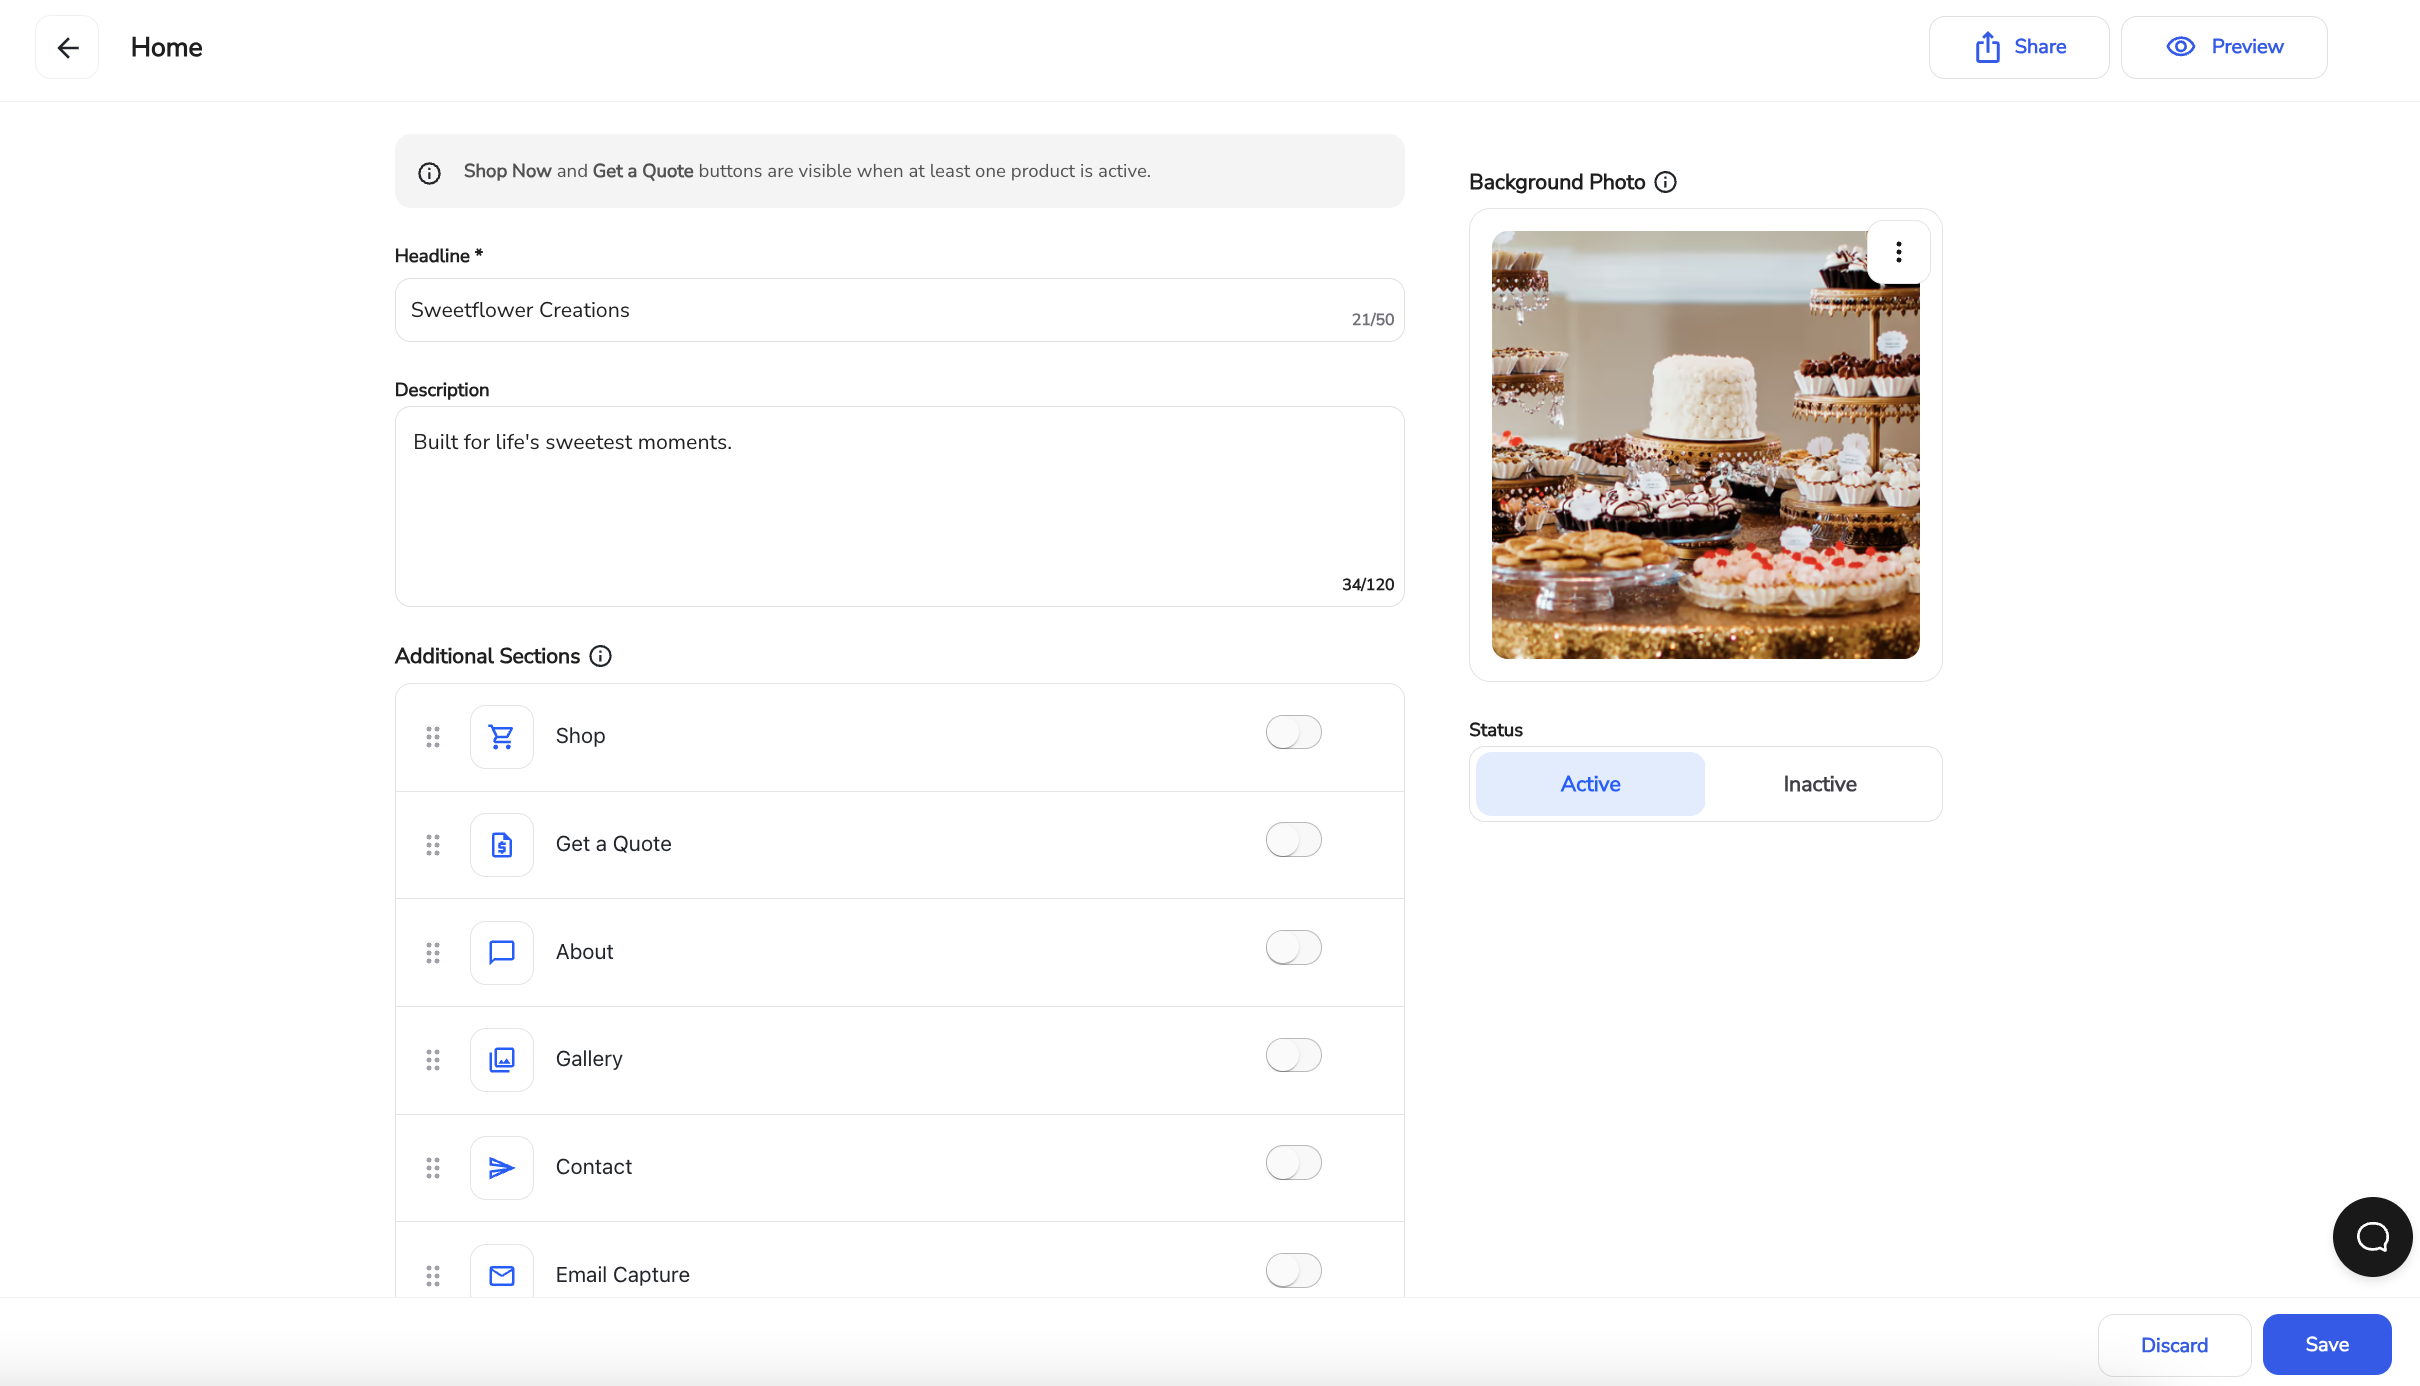
Task: Click the Email Capture envelope icon
Action: tap(501, 1275)
